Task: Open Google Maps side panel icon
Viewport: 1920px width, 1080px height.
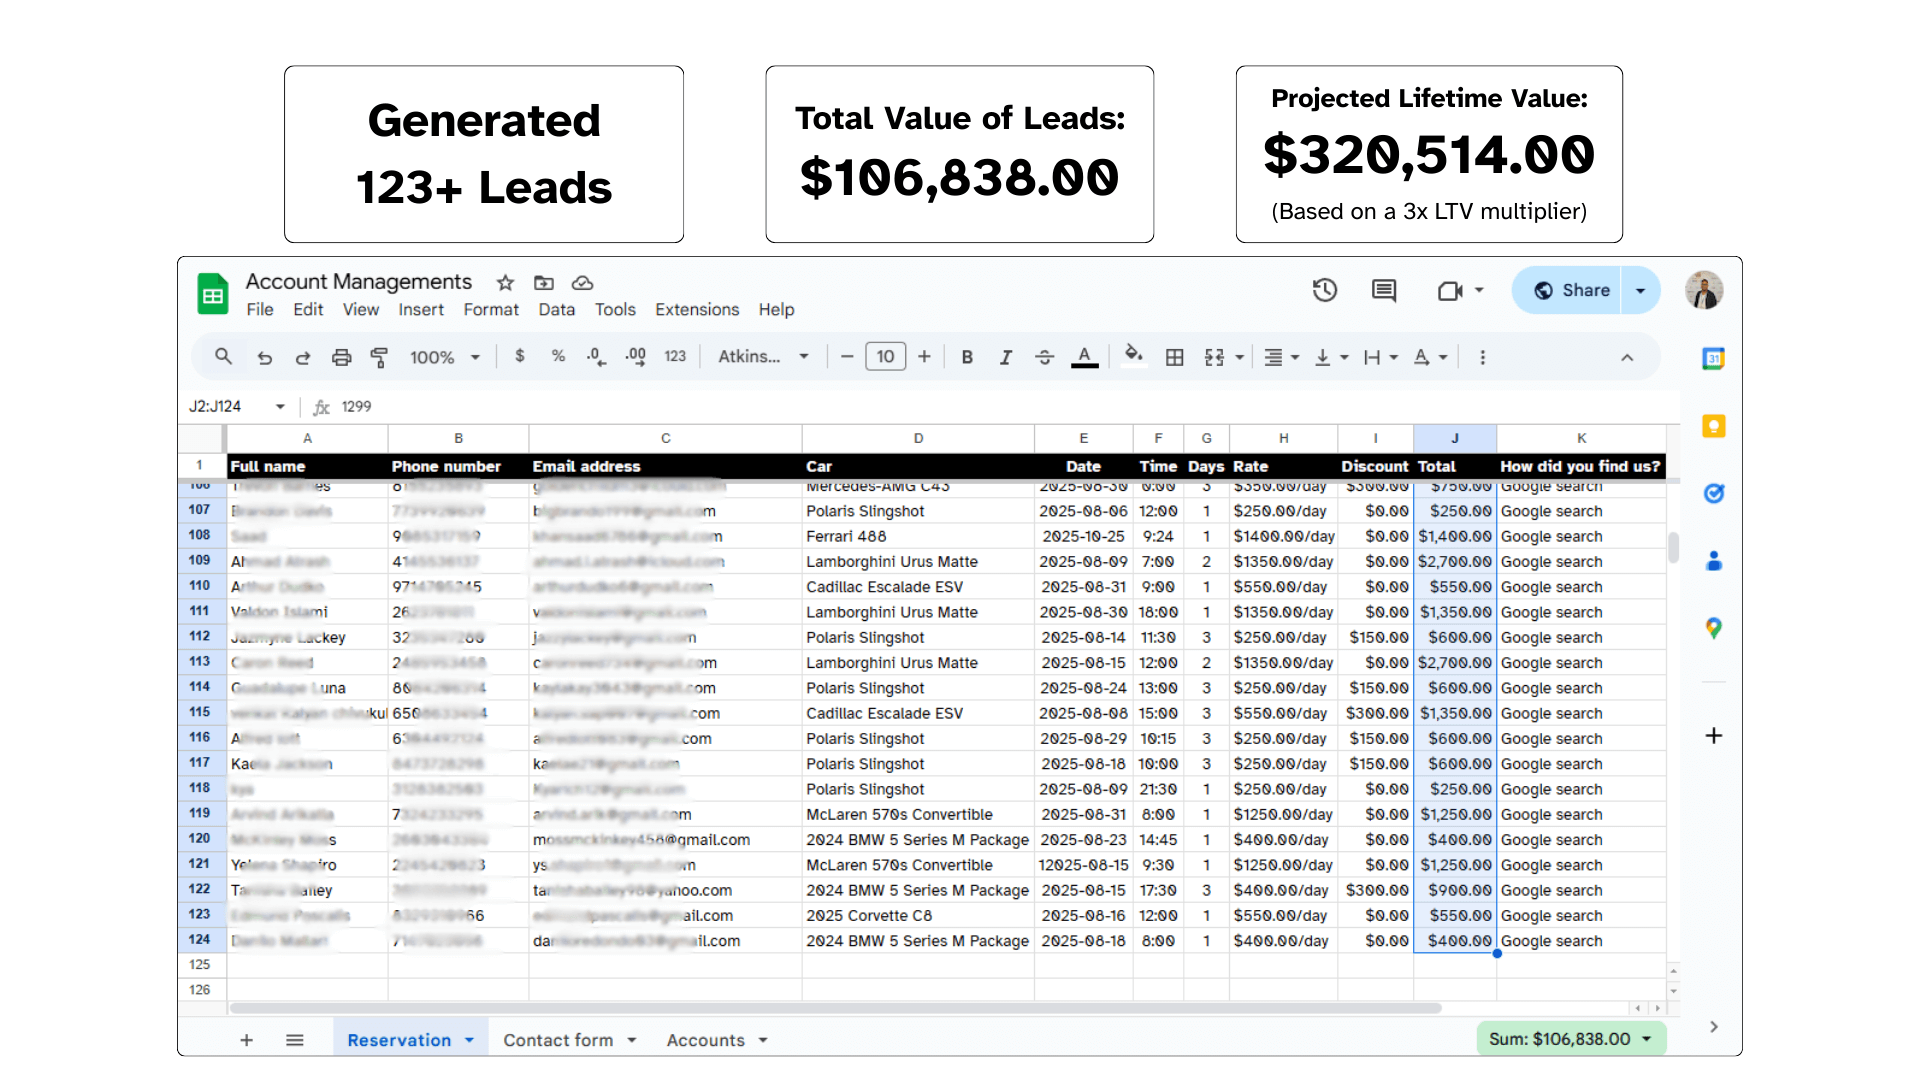Action: tap(1713, 628)
